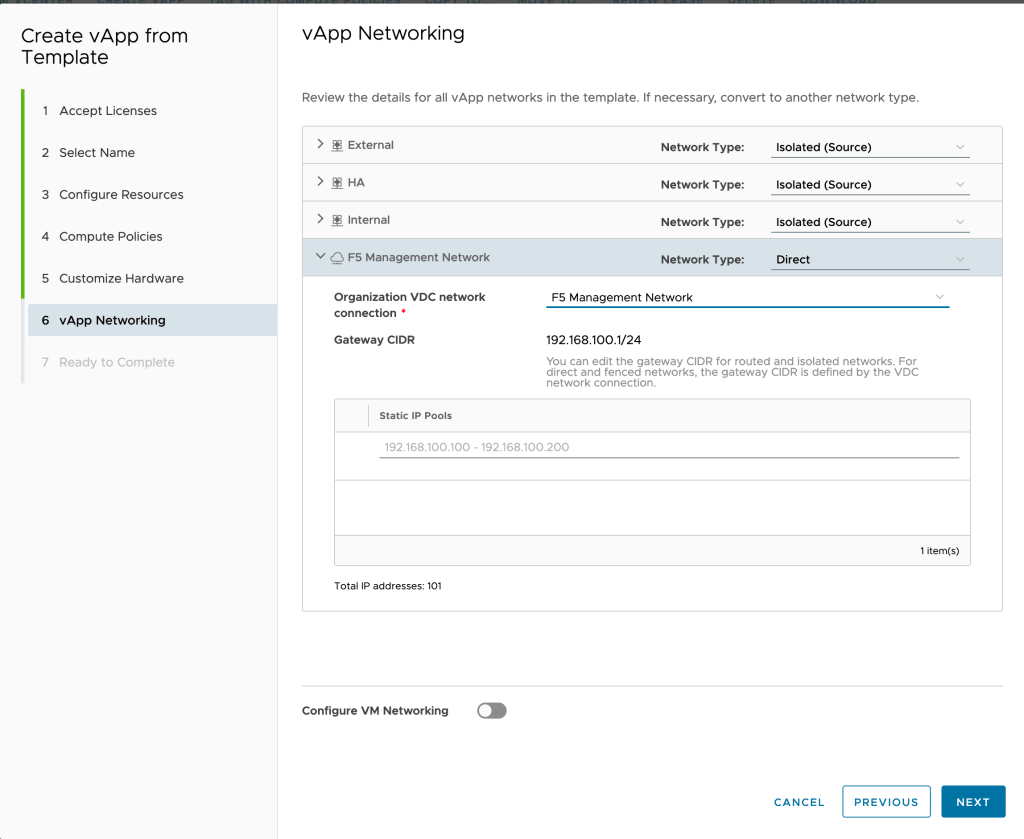1024x839 pixels.
Task: Open Network Type dropdown for Internal
Action: coord(871,222)
